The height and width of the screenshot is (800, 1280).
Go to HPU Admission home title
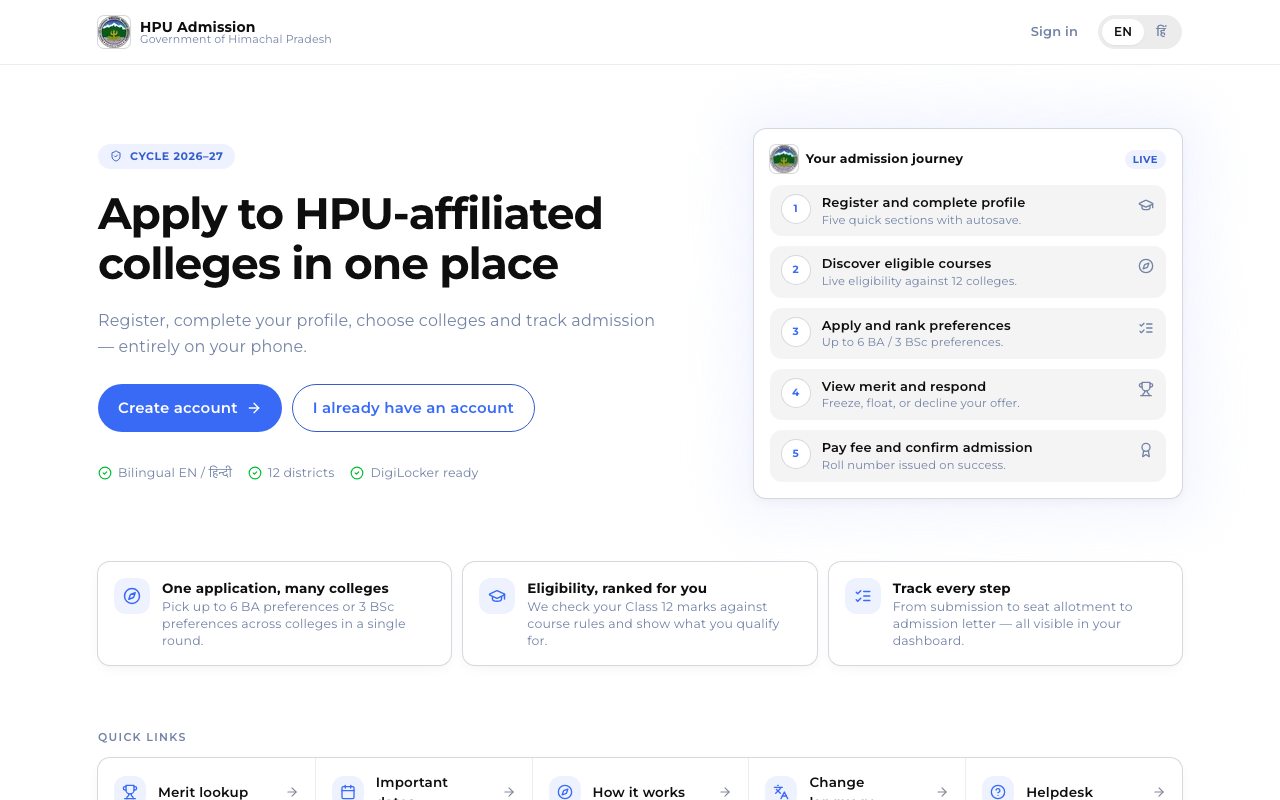[198, 27]
